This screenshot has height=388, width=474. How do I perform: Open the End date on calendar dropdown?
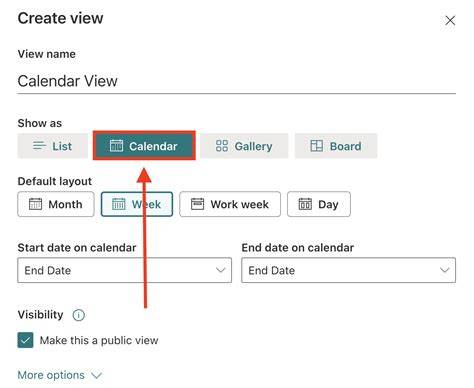pos(348,270)
